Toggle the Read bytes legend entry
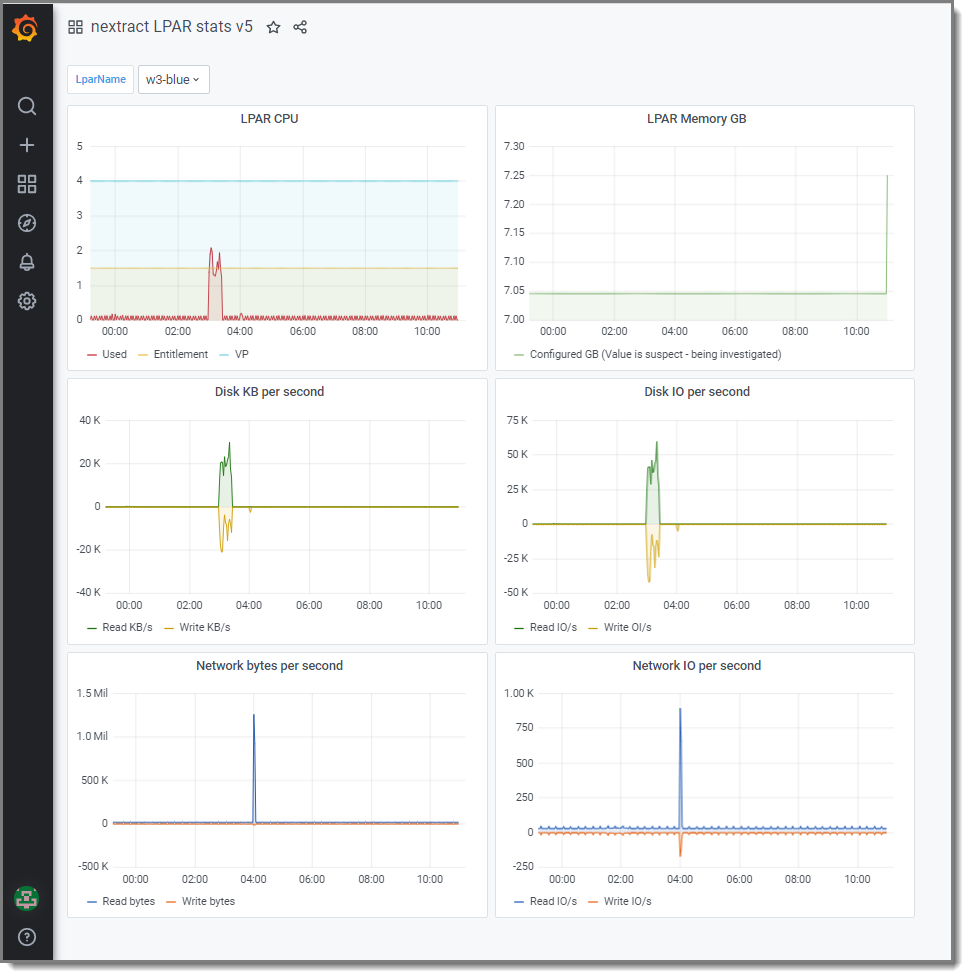969x978 pixels. (128, 901)
